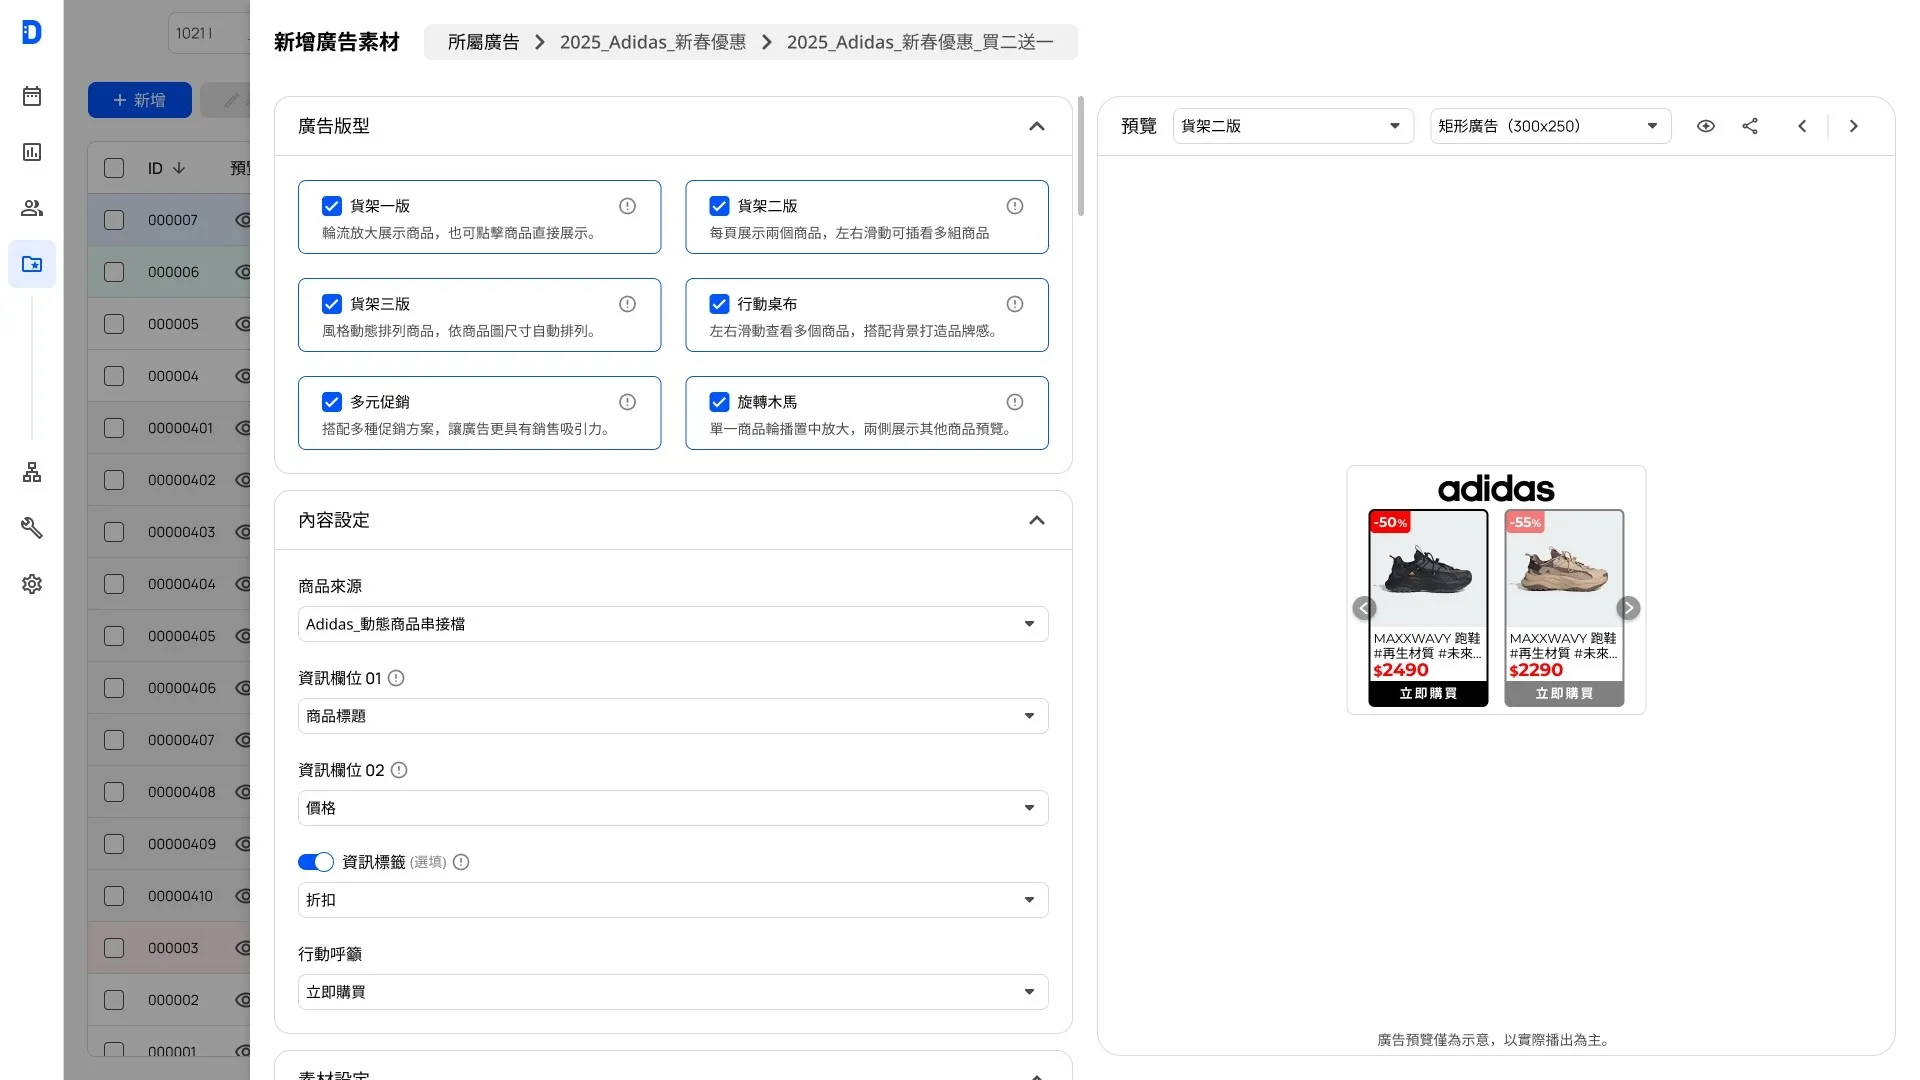Click the blue 新增 button
Viewport: 1920px width, 1080px height.
(x=140, y=100)
